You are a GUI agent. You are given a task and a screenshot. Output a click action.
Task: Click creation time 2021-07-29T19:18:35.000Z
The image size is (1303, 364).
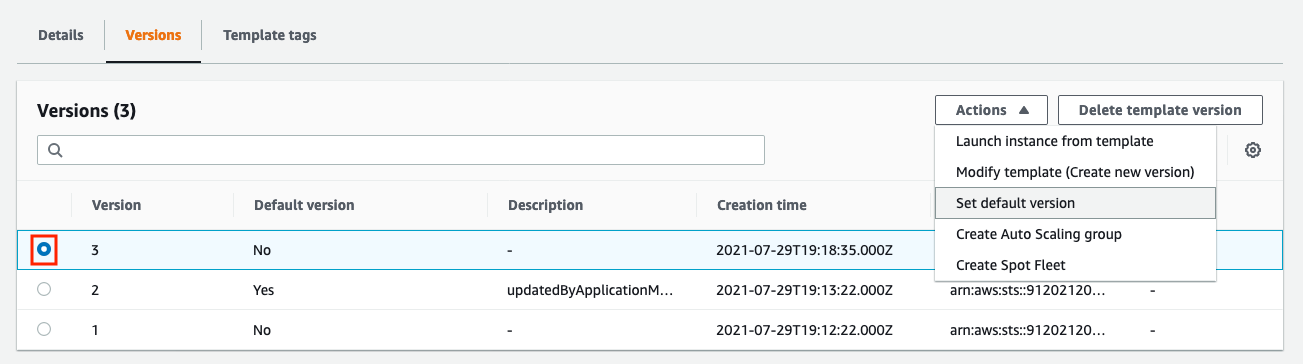804,250
